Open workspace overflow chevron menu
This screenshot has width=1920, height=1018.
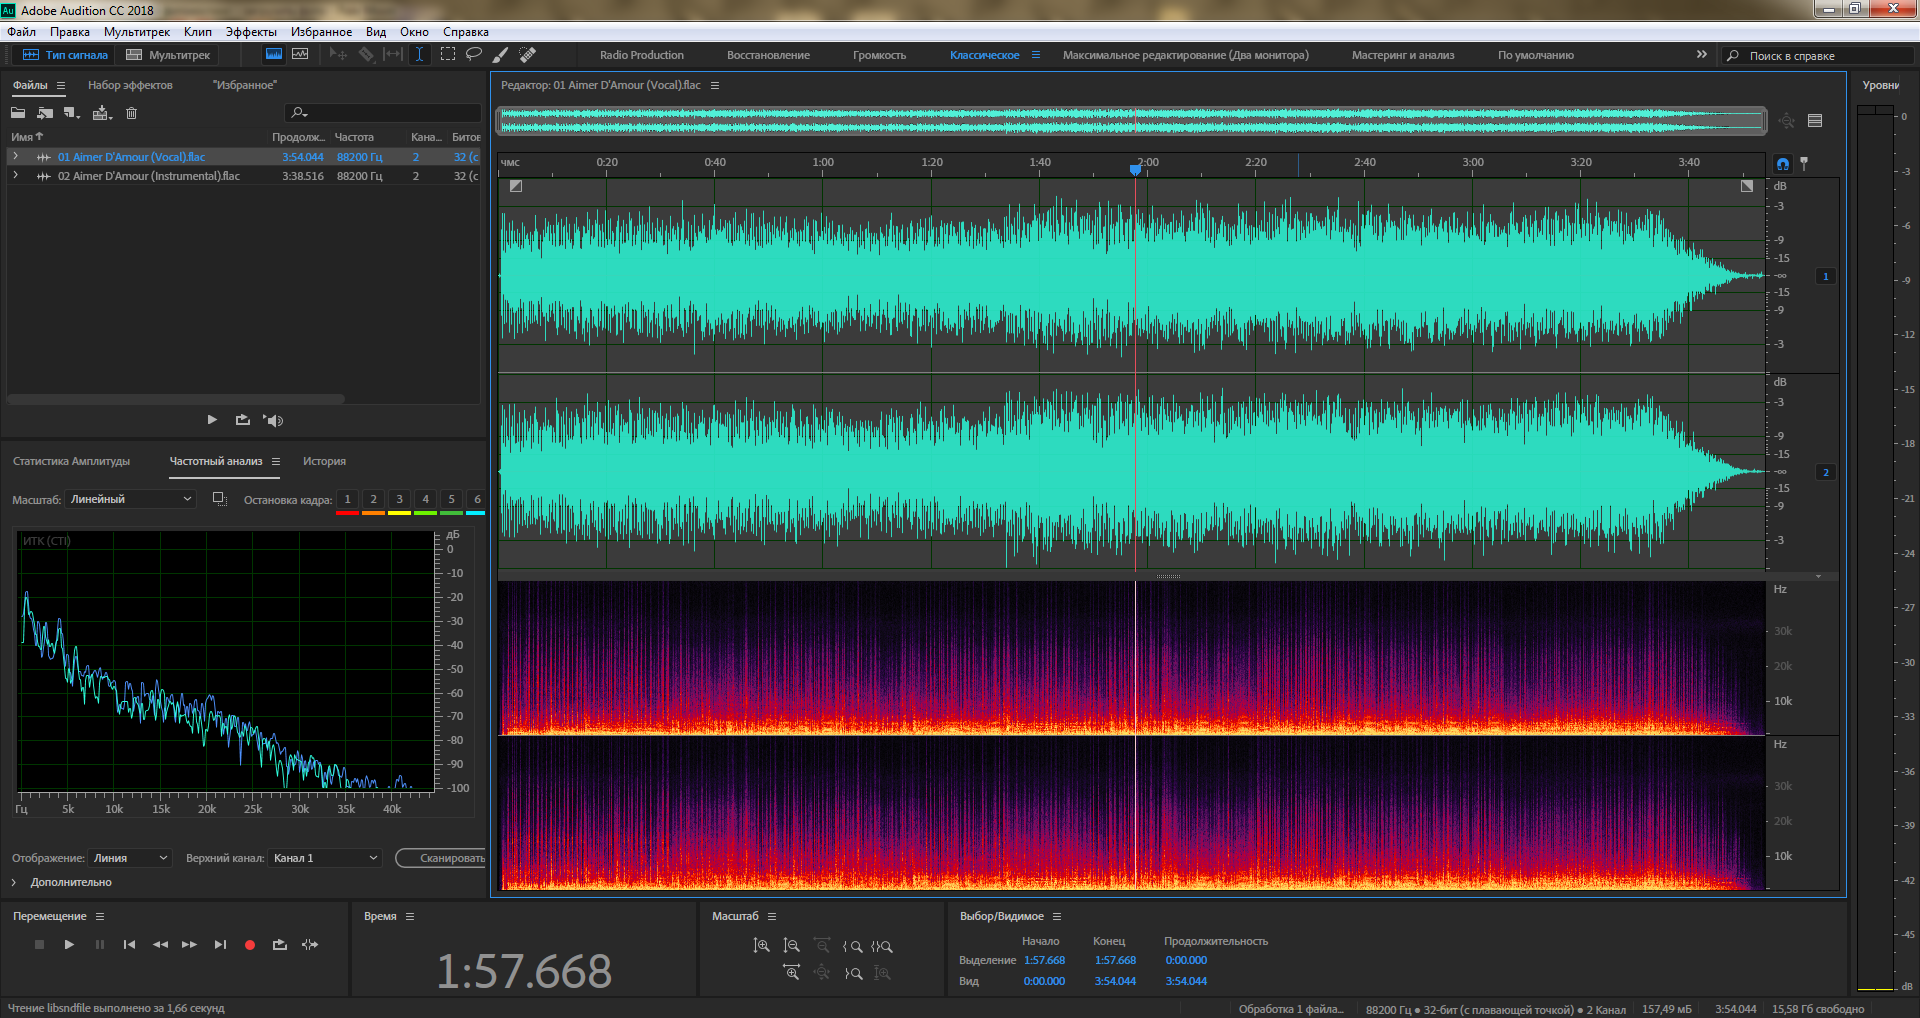point(1702,55)
